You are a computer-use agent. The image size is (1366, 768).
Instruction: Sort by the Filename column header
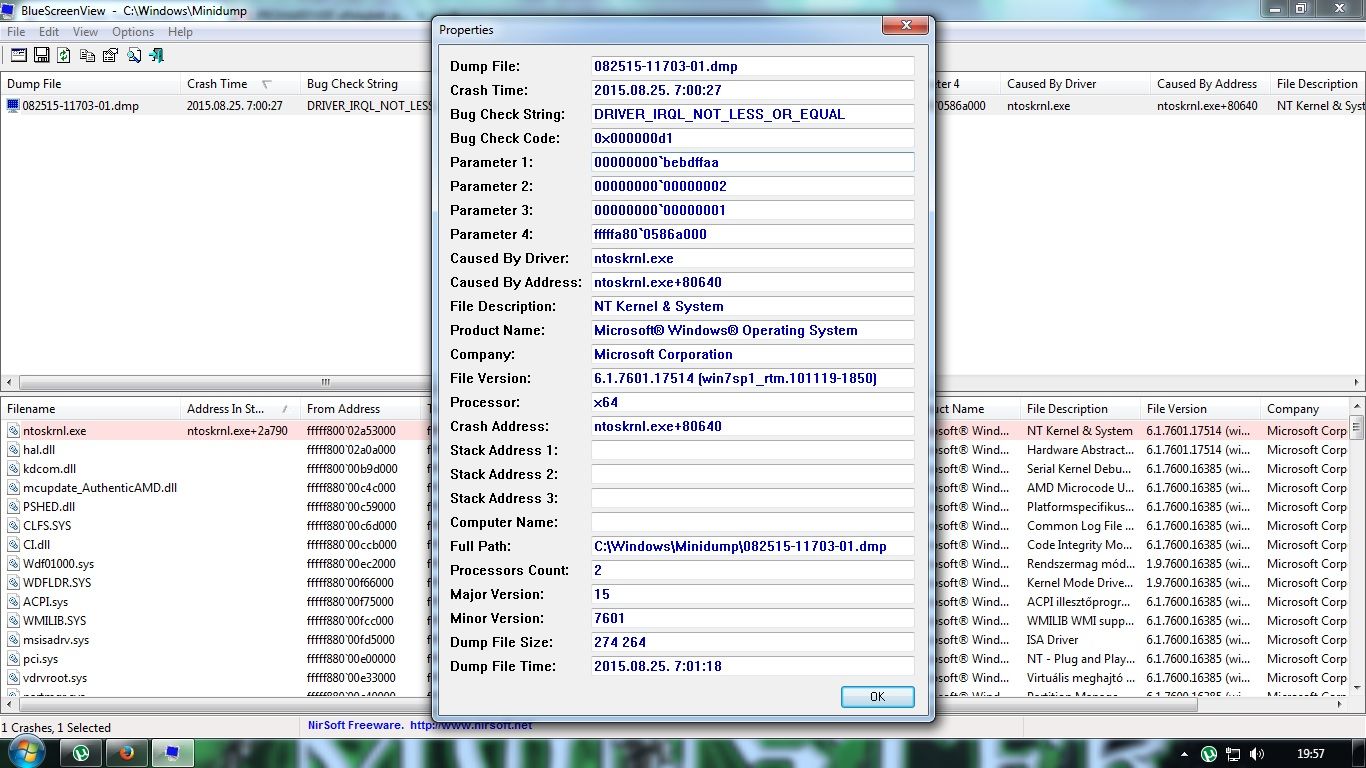(x=90, y=409)
